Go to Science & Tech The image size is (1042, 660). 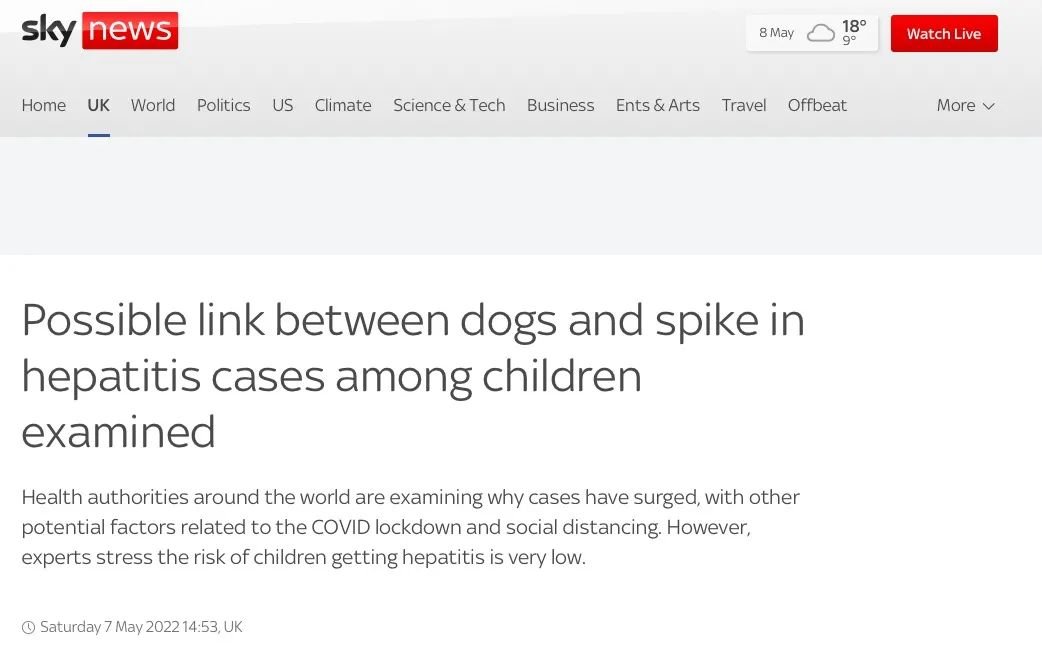449,105
